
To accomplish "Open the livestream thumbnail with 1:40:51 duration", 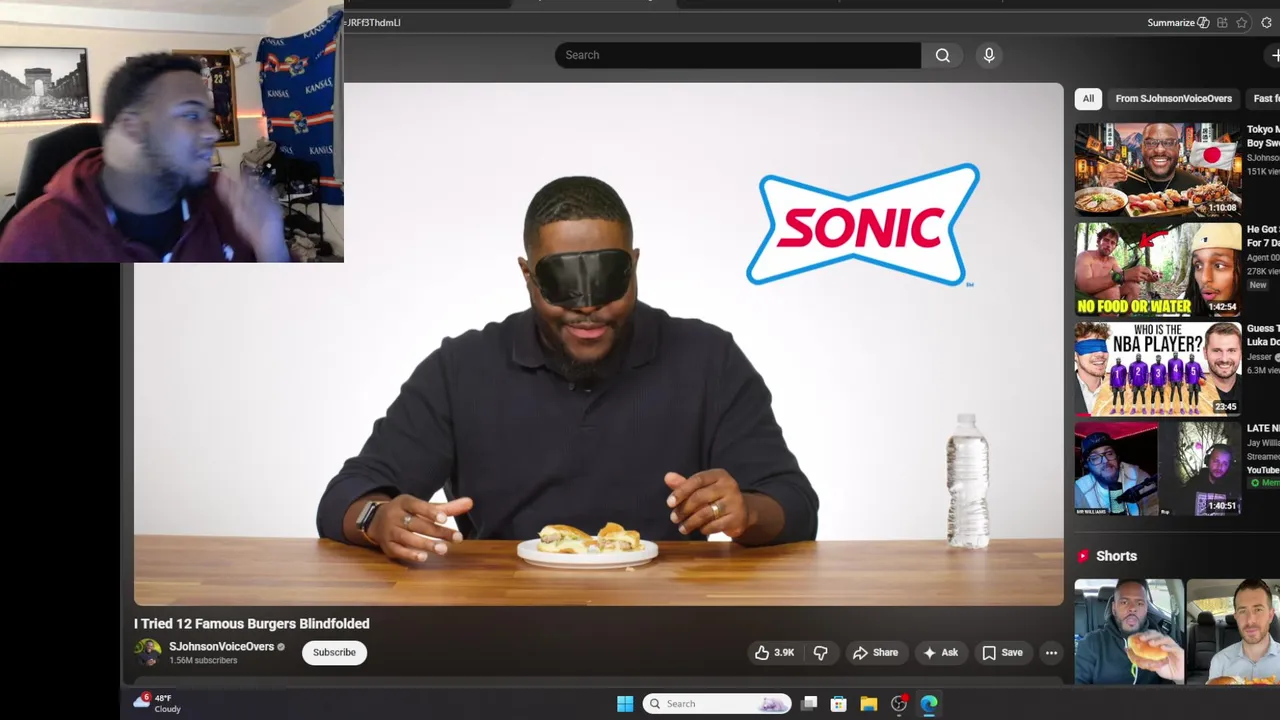I will tap(1158, 468).
